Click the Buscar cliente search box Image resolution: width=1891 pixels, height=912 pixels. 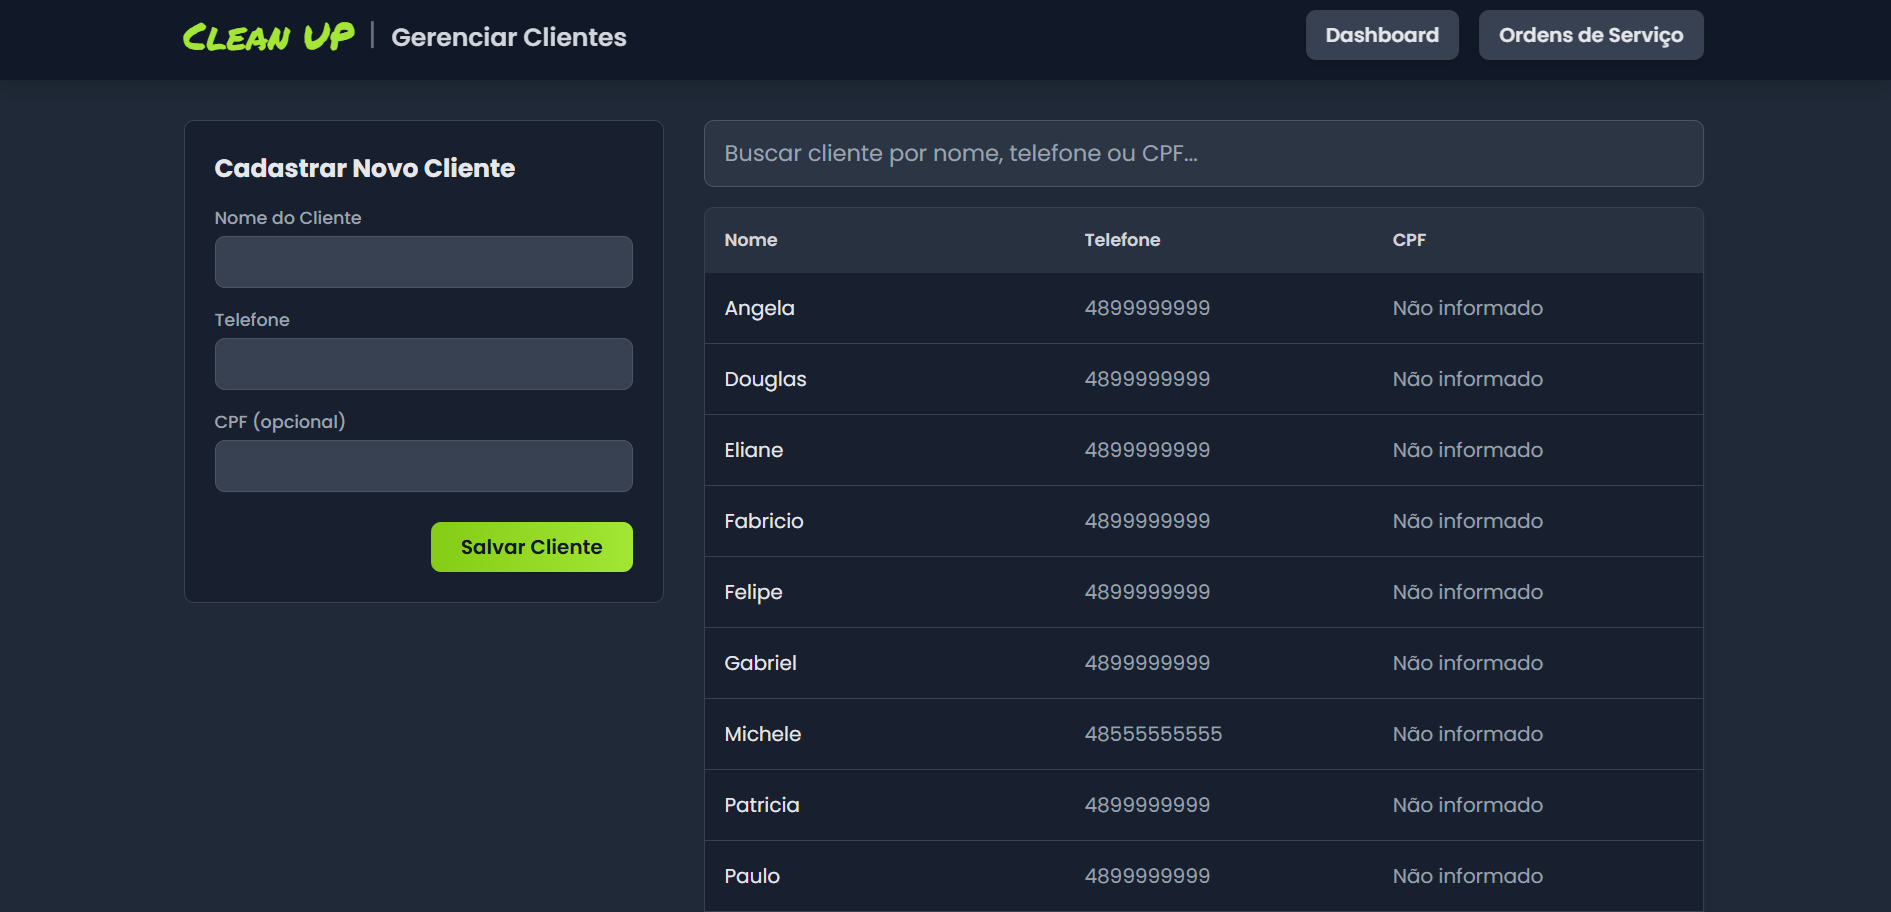(x=1204, y=154)
